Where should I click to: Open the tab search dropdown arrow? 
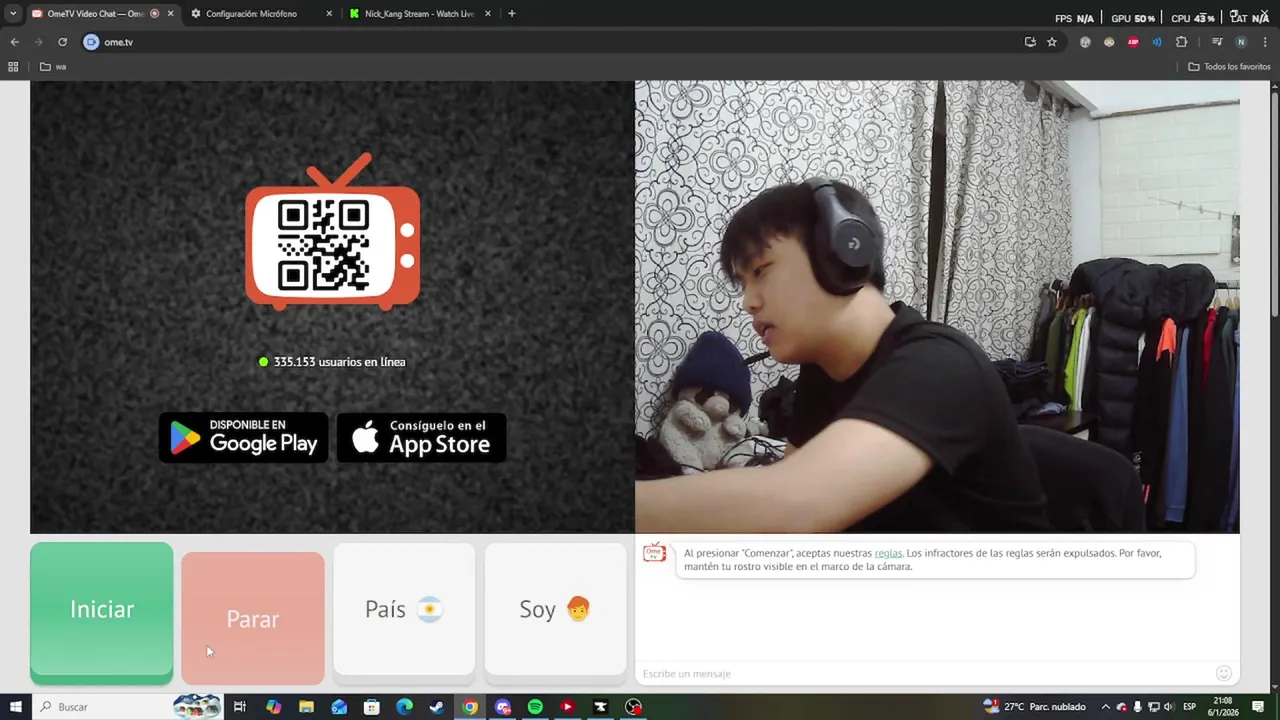pos(12,14)
